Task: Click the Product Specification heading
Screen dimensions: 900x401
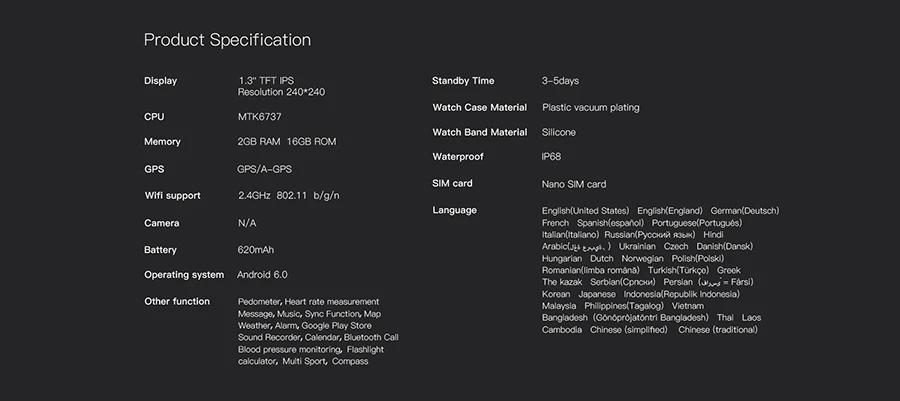Action: pyautogui.click(x=227, y=40)
